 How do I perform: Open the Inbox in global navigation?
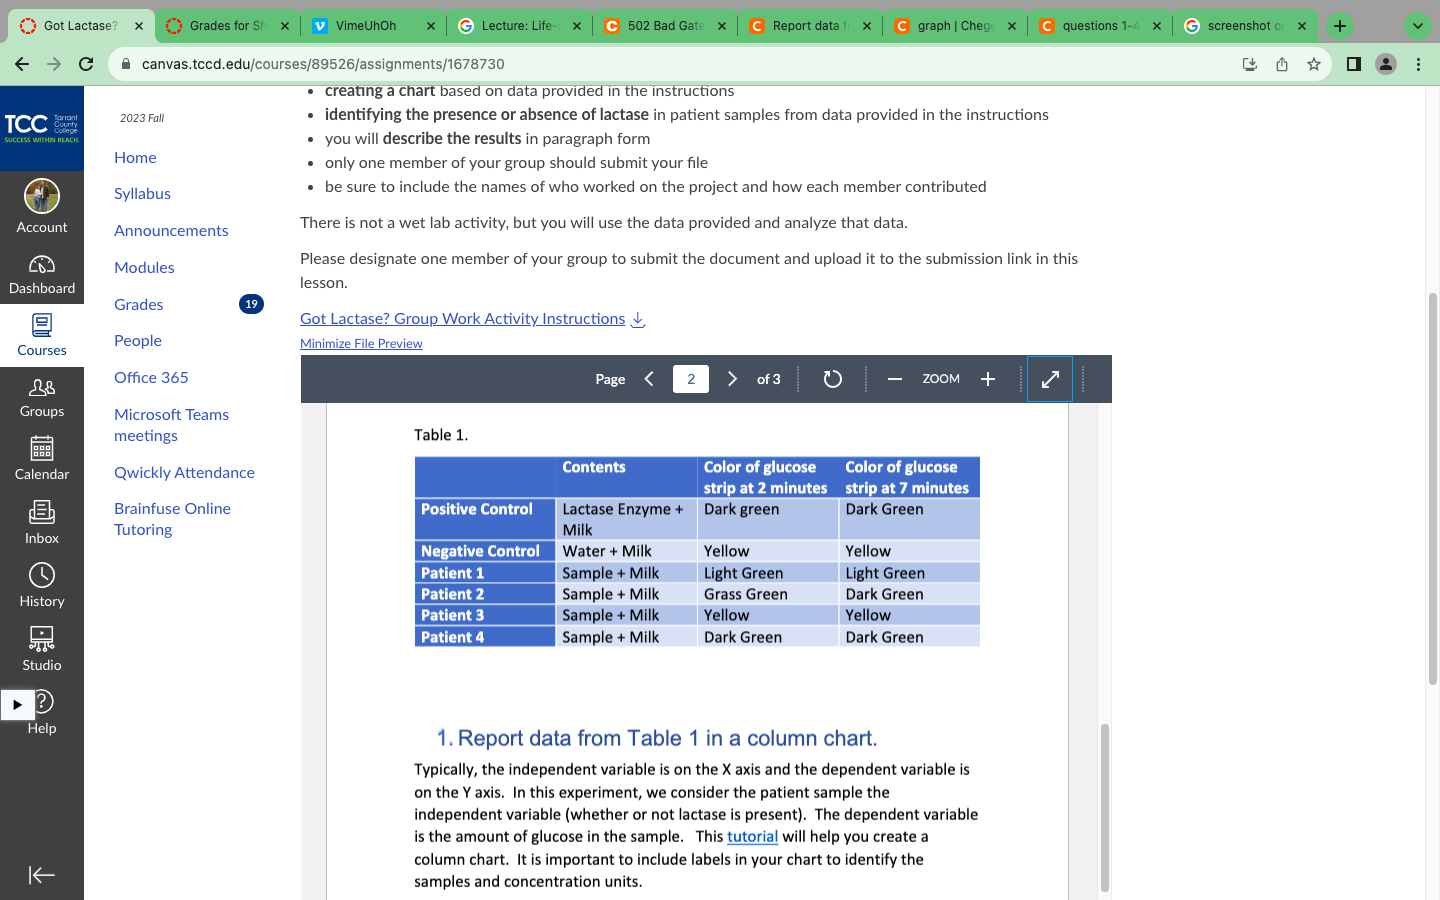pyautogui.click(x=42, y=524)
